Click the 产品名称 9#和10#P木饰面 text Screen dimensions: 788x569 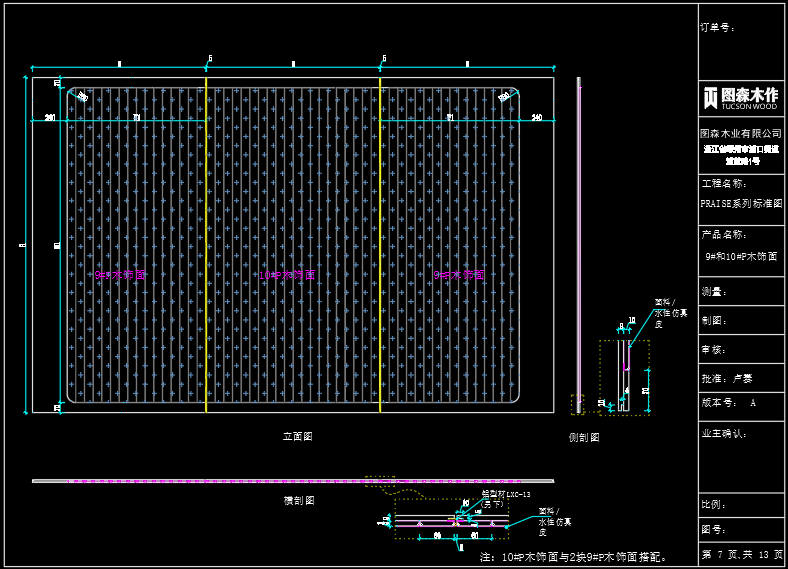(741, 256)
